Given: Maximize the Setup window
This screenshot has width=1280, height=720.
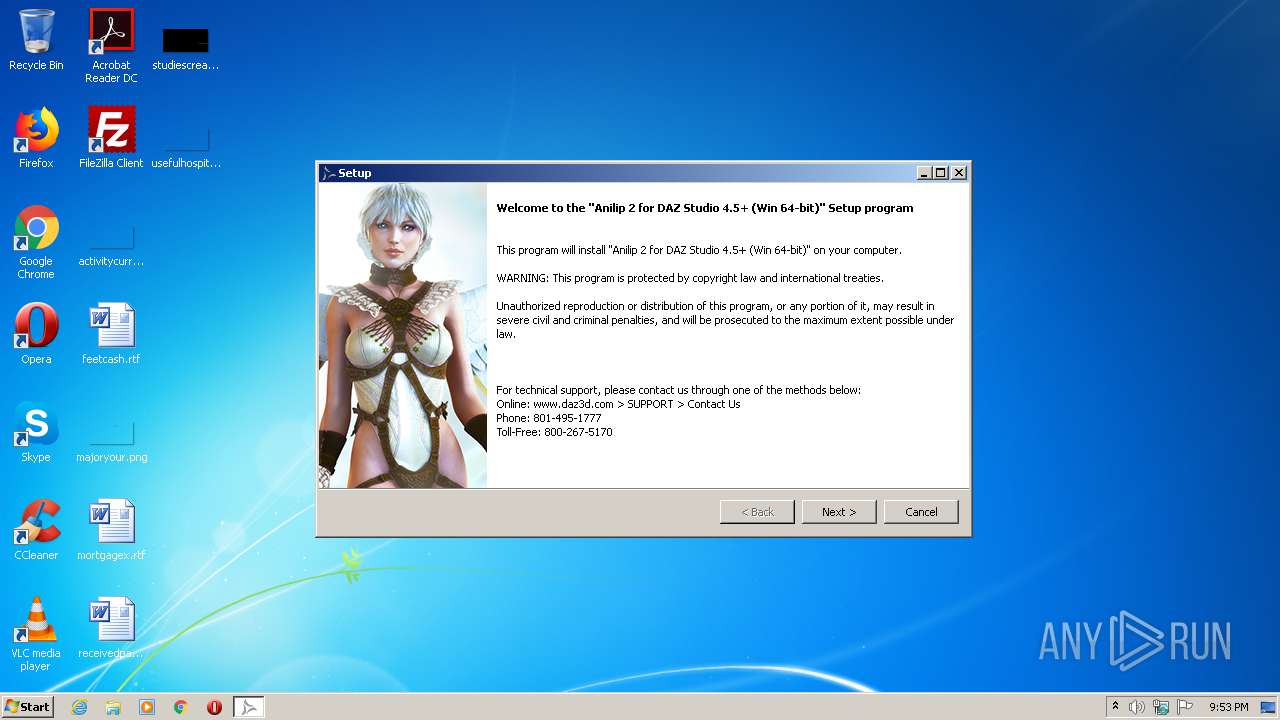Looking at the screenshot, I should (x=941, y=173).
